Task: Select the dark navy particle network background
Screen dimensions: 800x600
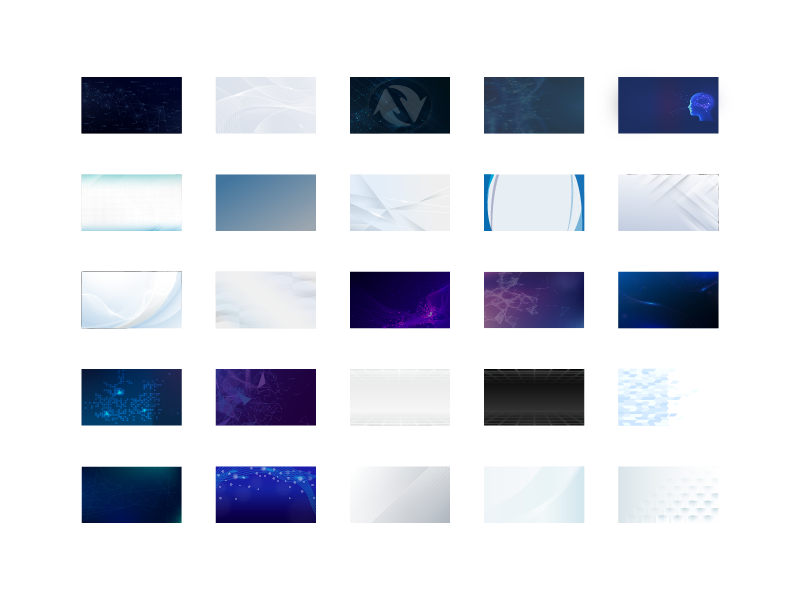Action: (131, 103)
